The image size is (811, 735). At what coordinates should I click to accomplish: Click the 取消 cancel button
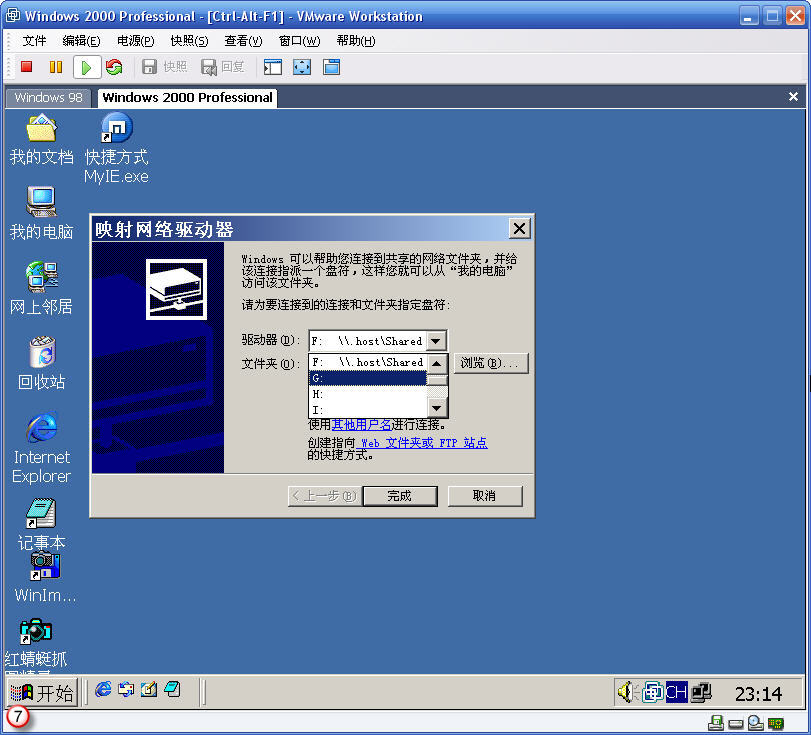[x=485, y=496]
